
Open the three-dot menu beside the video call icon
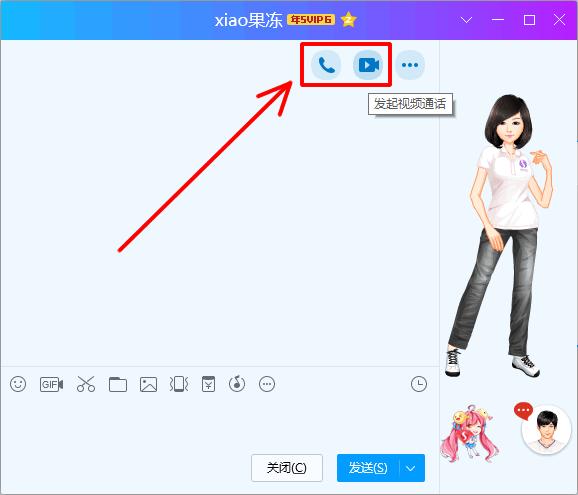point(410,65)
